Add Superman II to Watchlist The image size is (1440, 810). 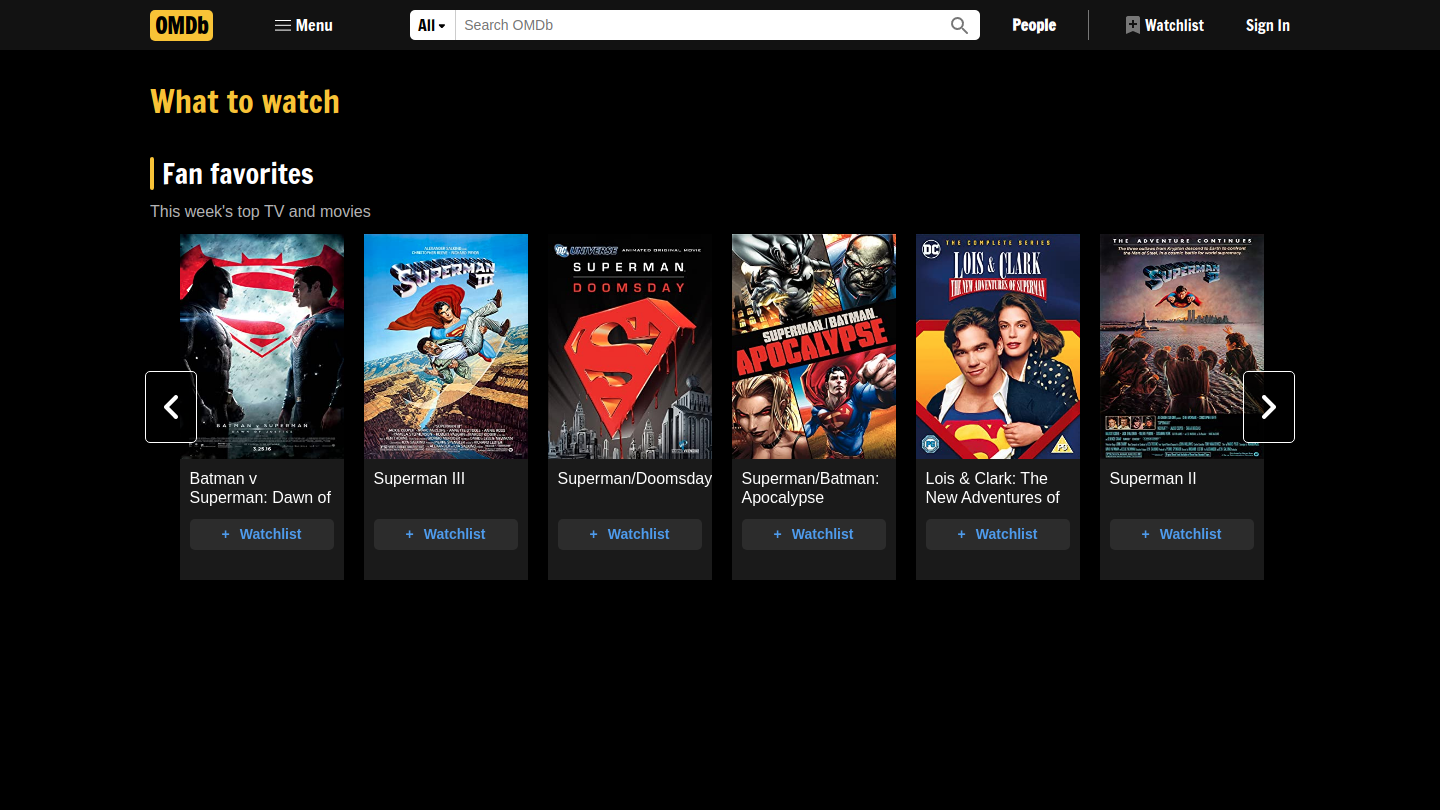click(1182, 534)
